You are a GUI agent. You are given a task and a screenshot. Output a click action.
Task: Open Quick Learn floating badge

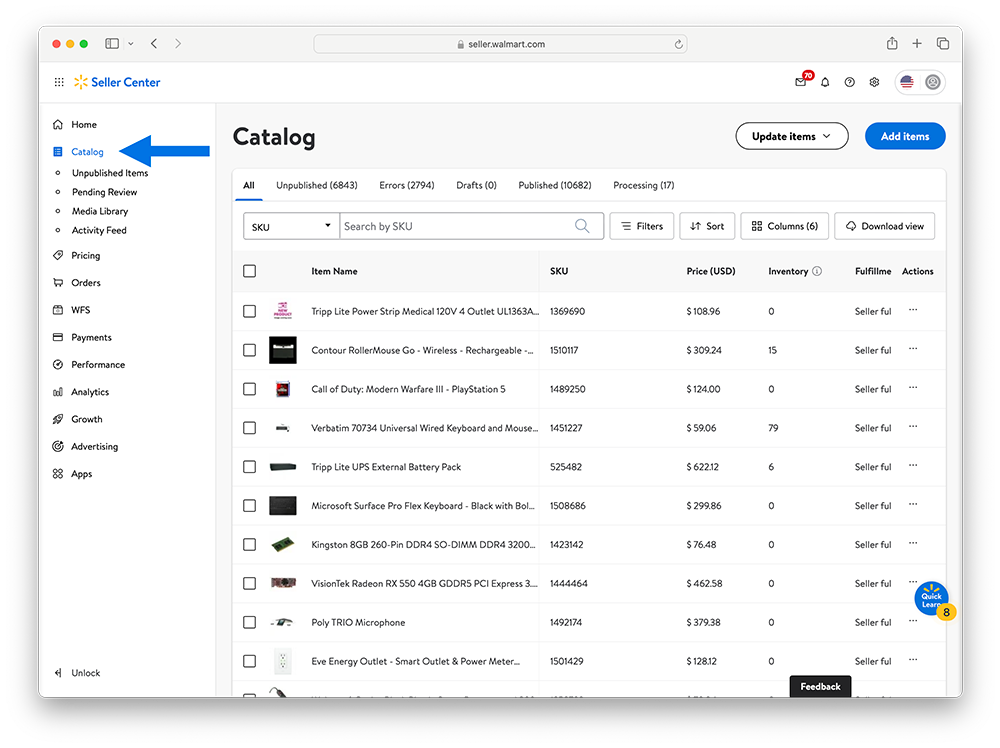(933, 599)
